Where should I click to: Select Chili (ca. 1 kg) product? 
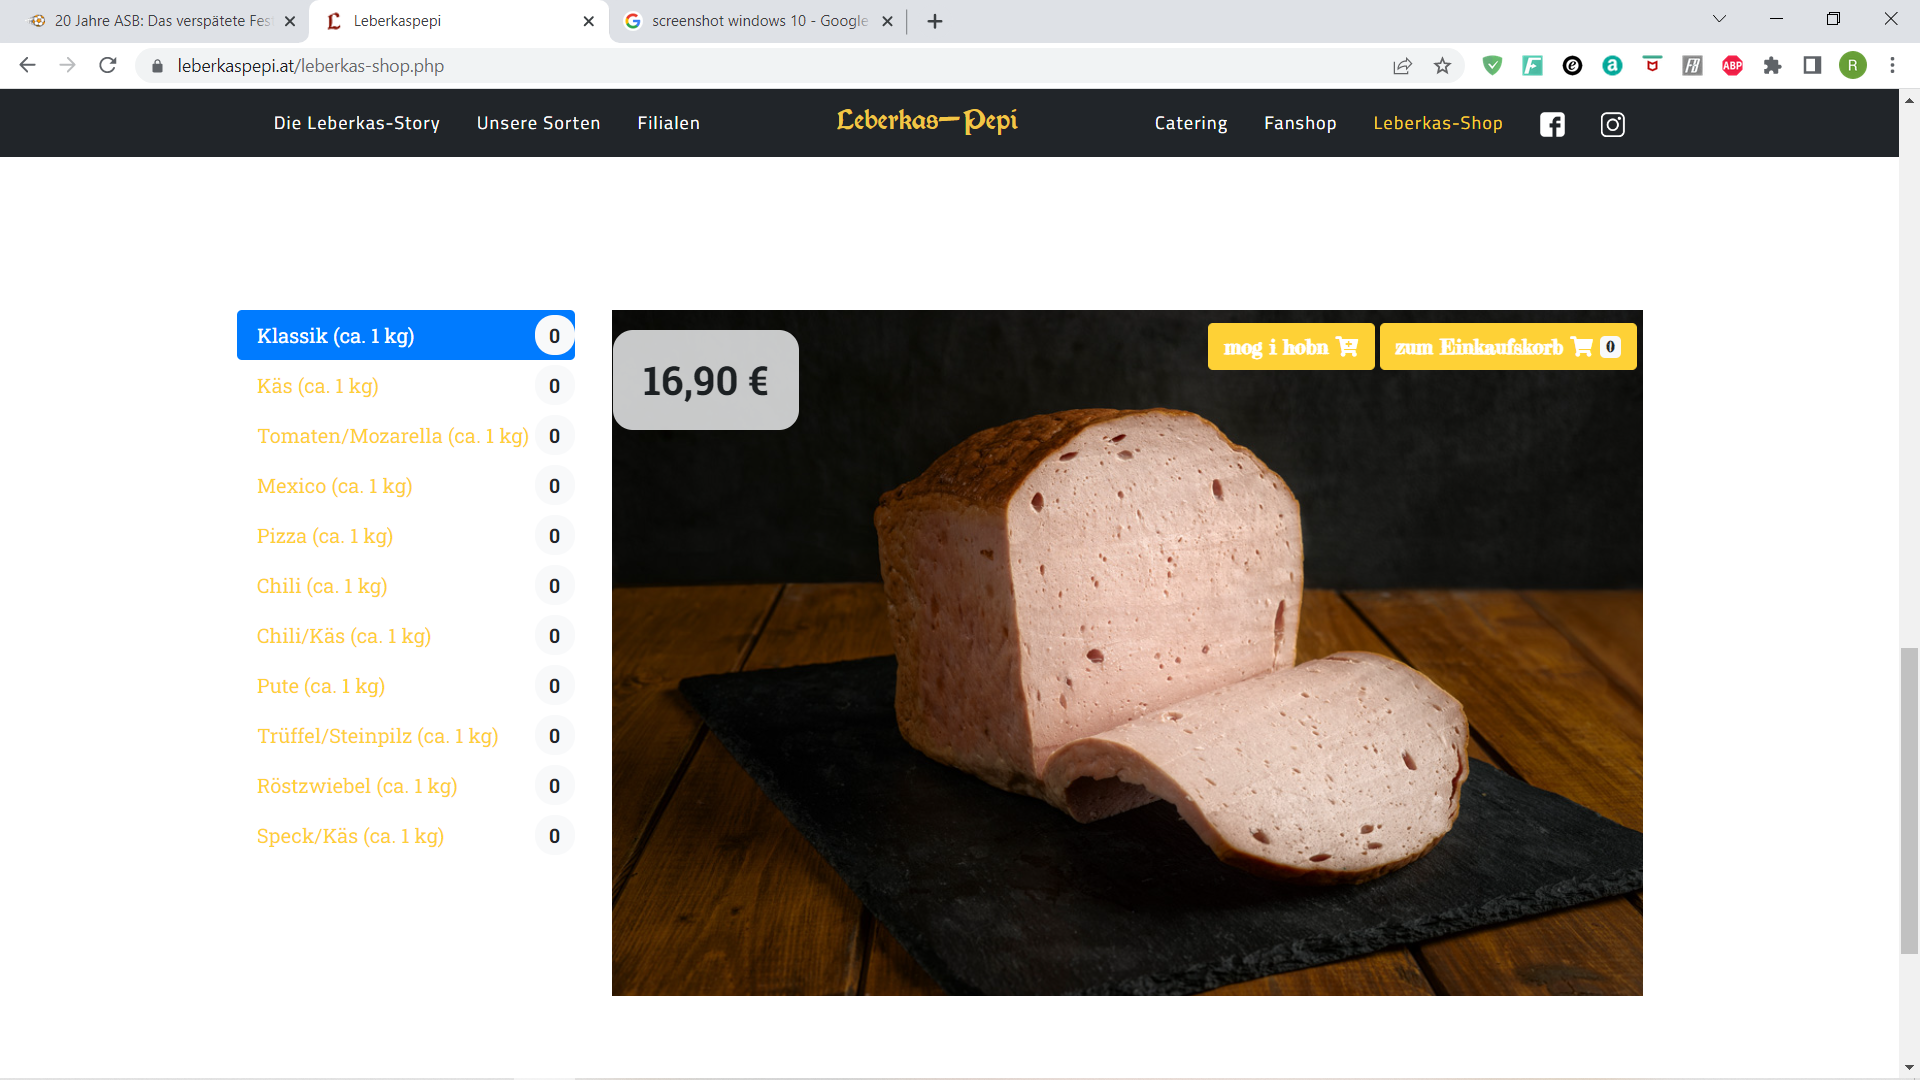pyautogui.click(x=406, y=586)
